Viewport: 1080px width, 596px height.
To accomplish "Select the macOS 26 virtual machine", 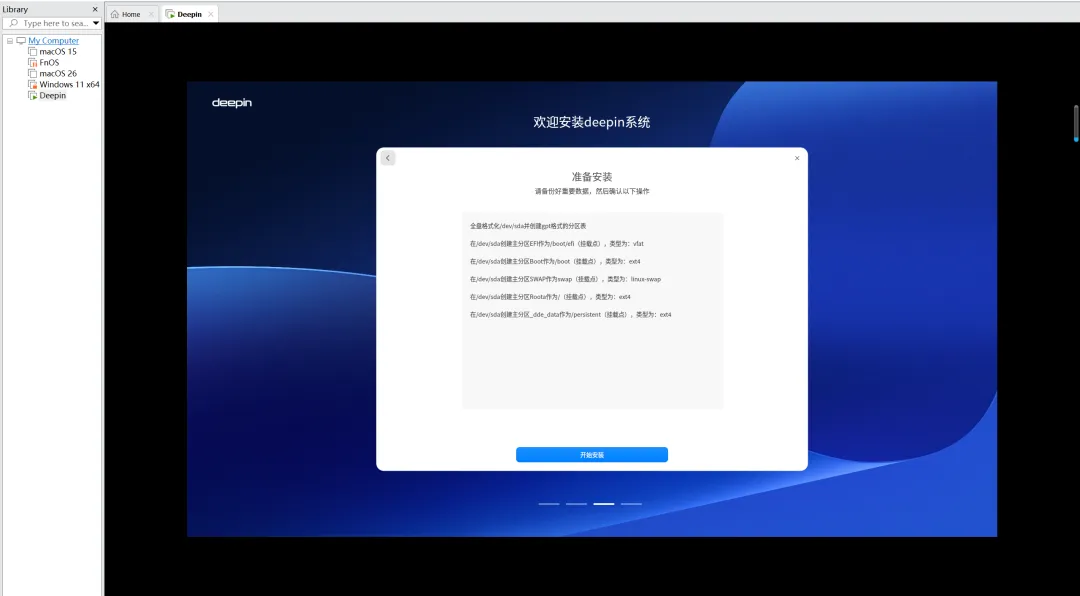I will click(x=58, y=74).
